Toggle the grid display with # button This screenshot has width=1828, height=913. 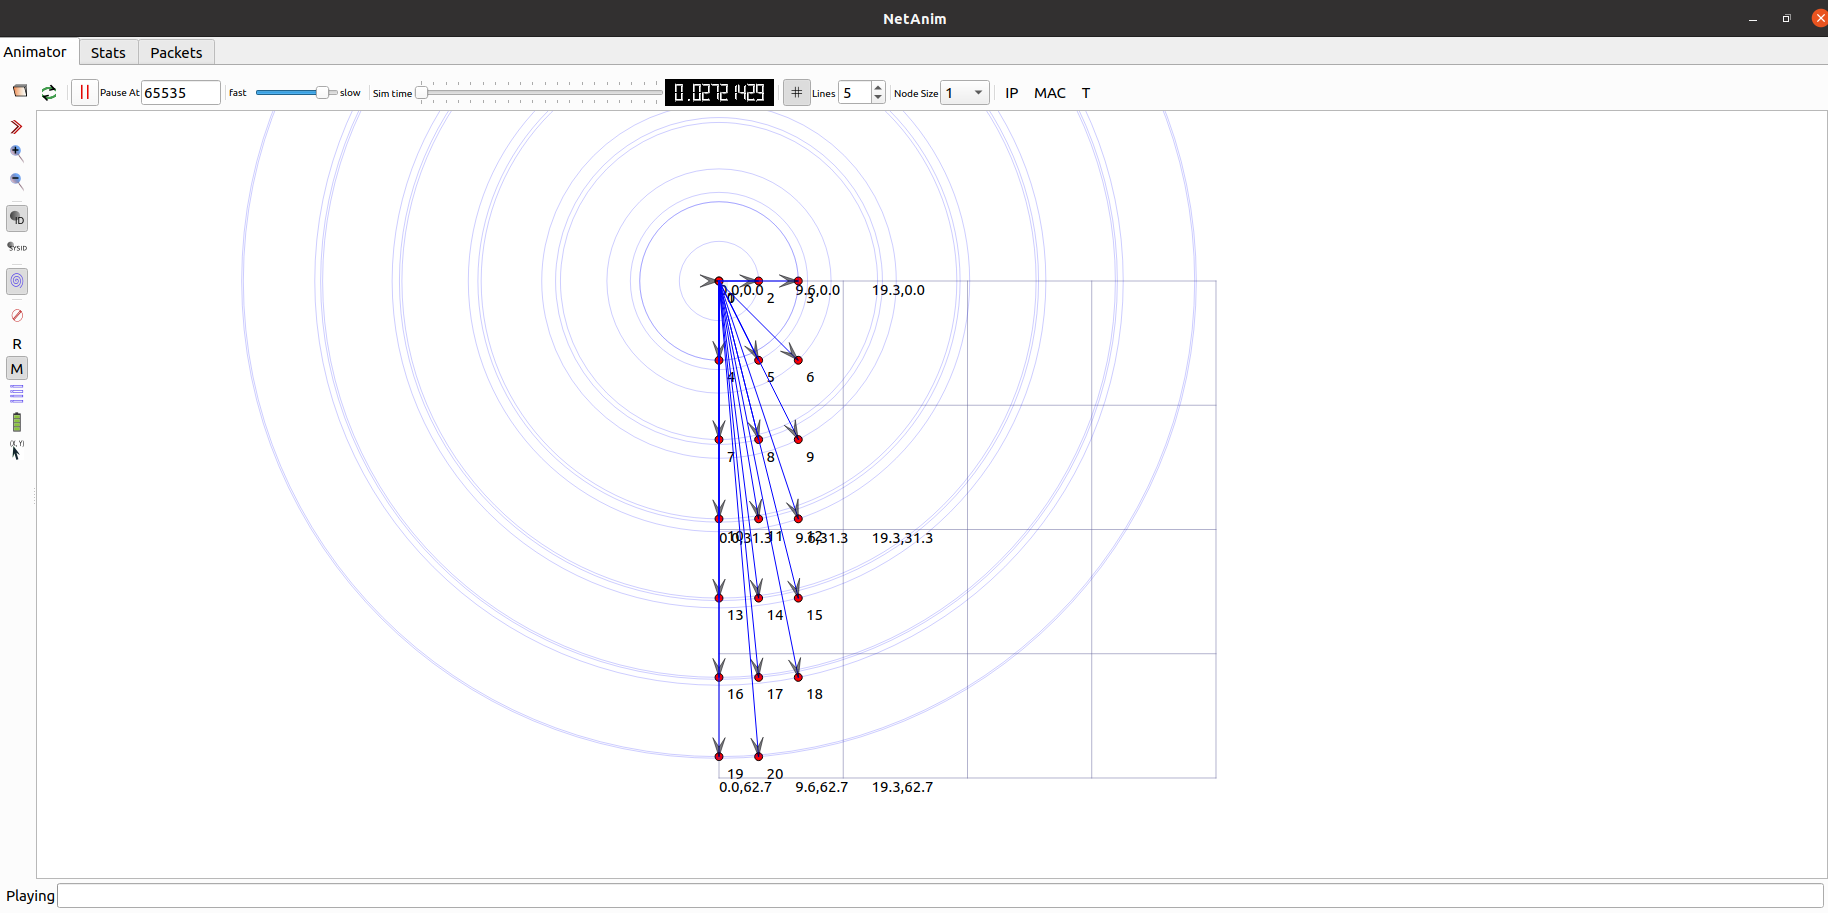tap(796, 92)
